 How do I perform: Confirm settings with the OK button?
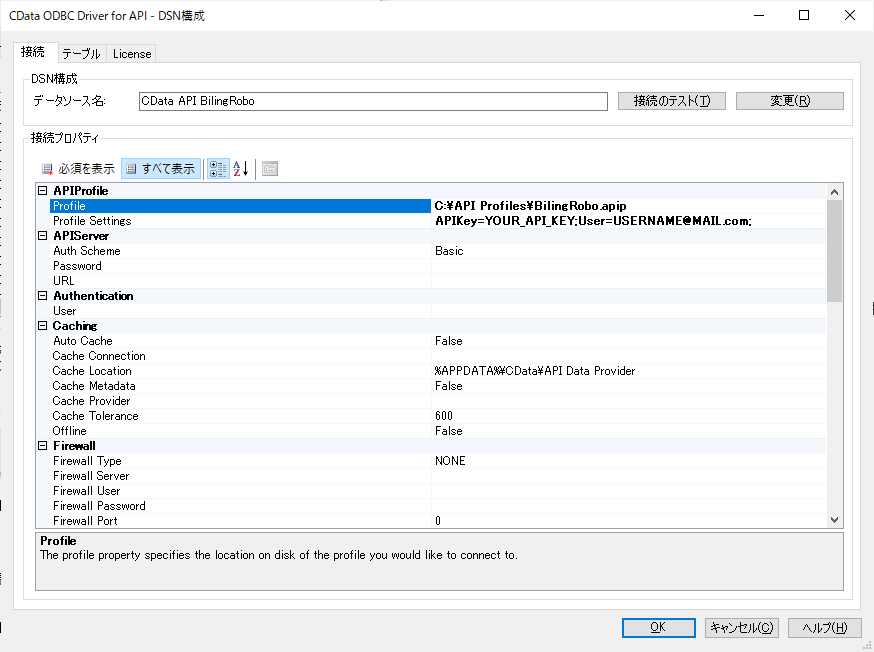coord(658,628)
